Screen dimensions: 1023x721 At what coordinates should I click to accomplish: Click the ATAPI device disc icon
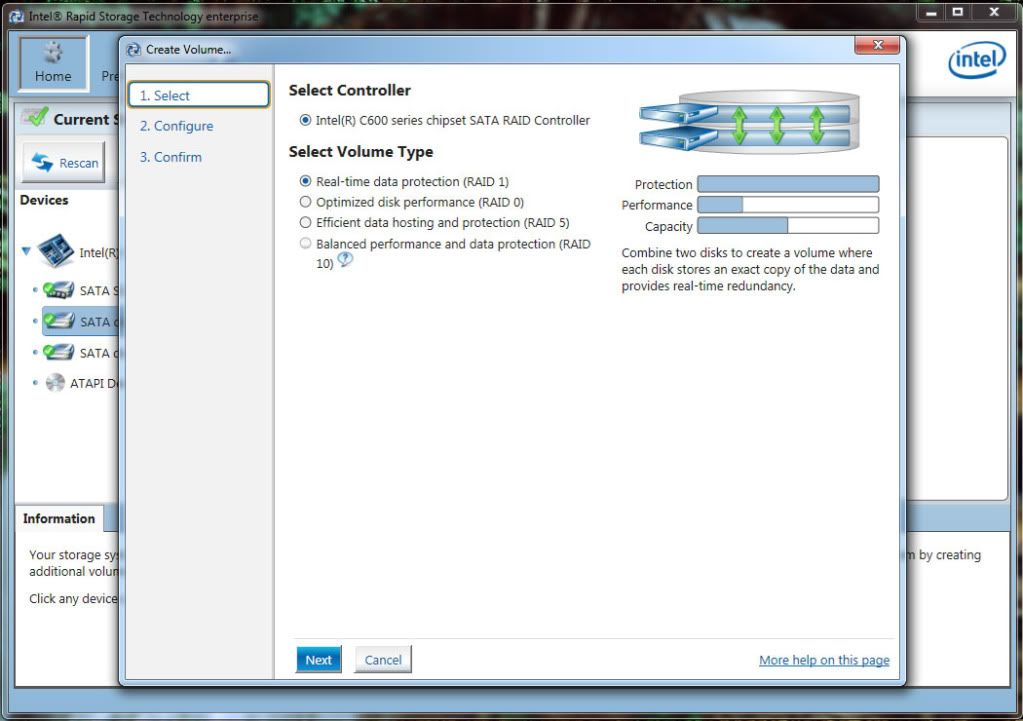click(55, 383)
